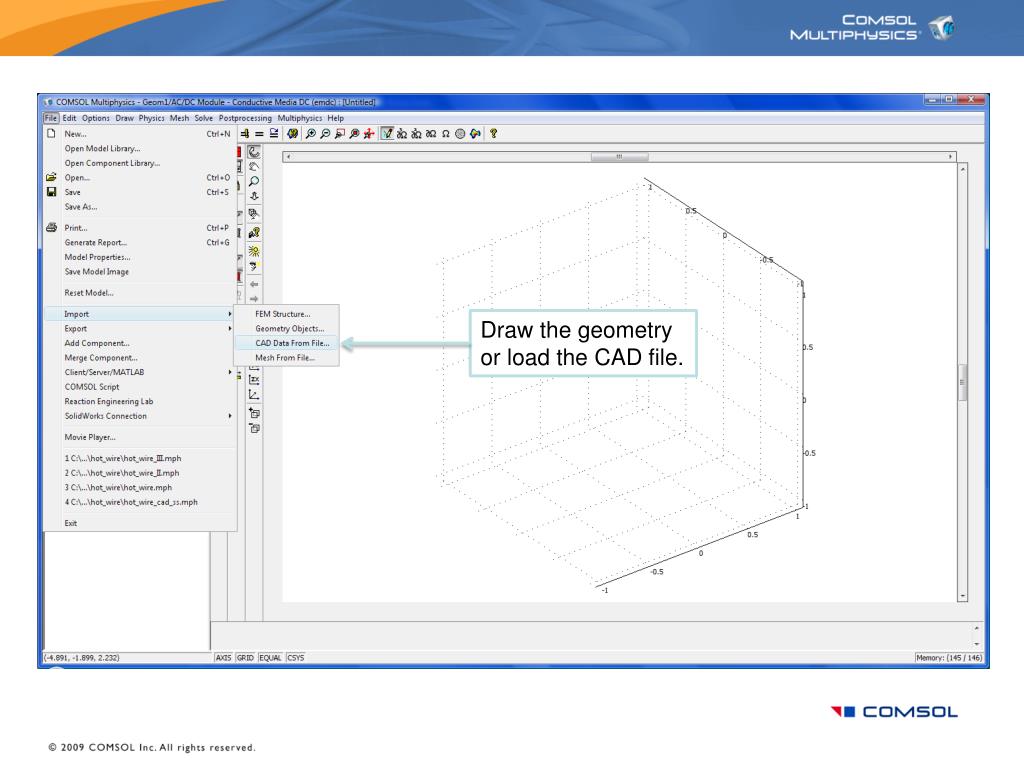Open the Draw menu
This screenshot has width=1024, height=768.
[x=125, y=118]
